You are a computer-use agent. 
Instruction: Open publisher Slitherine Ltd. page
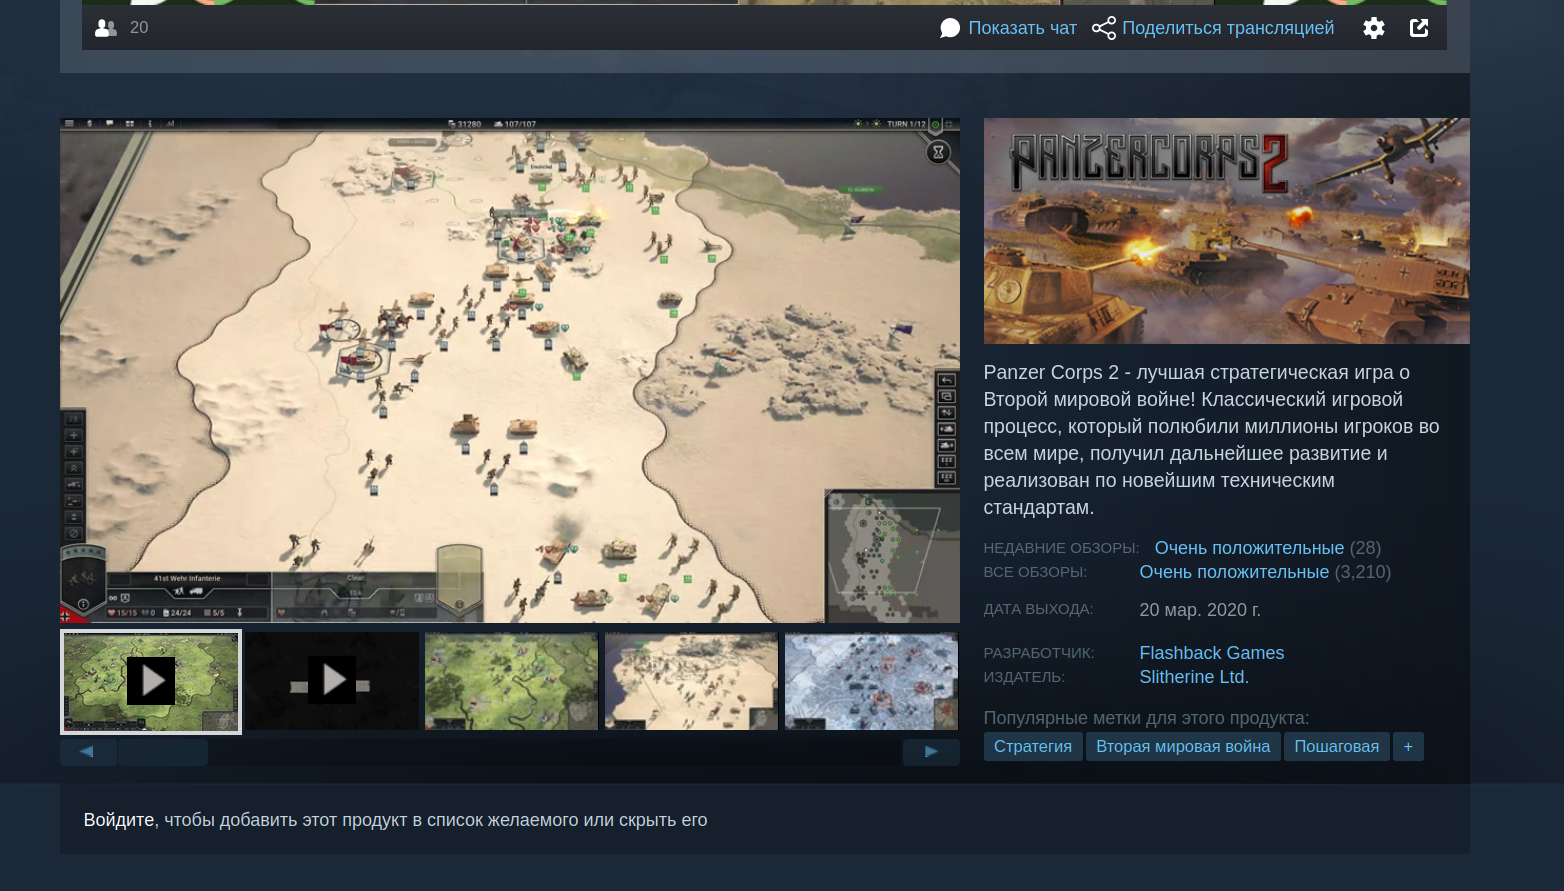(x=1194, y=677)
